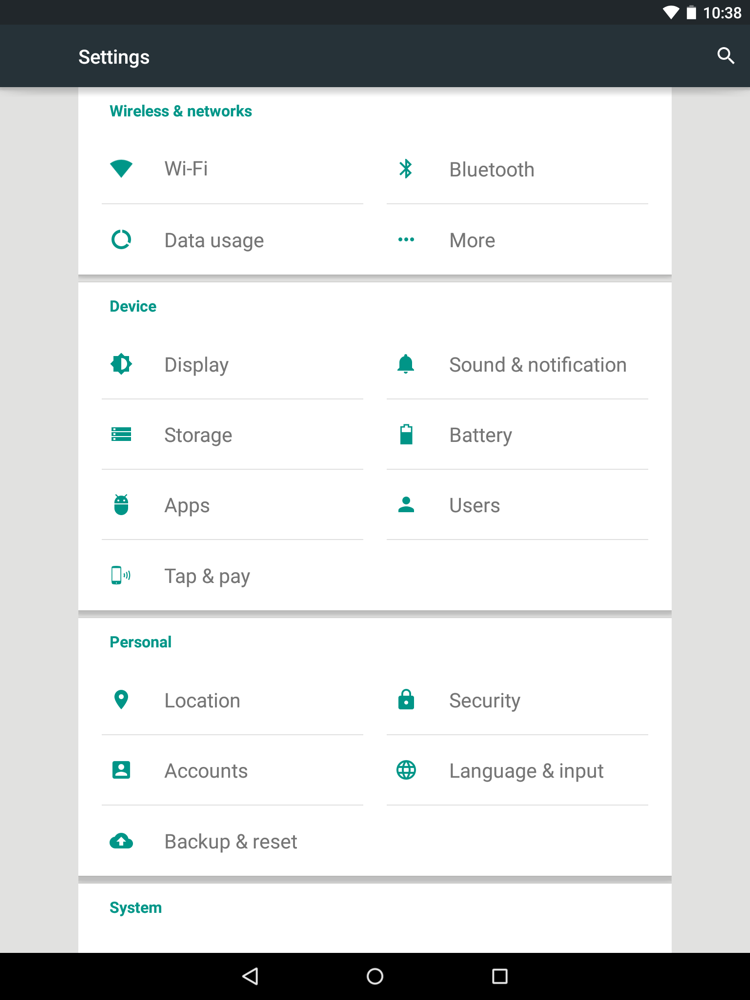Tap the Battery icon in Device section
The height and width of the screenshot is (1000, 750).
click(406, 435)
